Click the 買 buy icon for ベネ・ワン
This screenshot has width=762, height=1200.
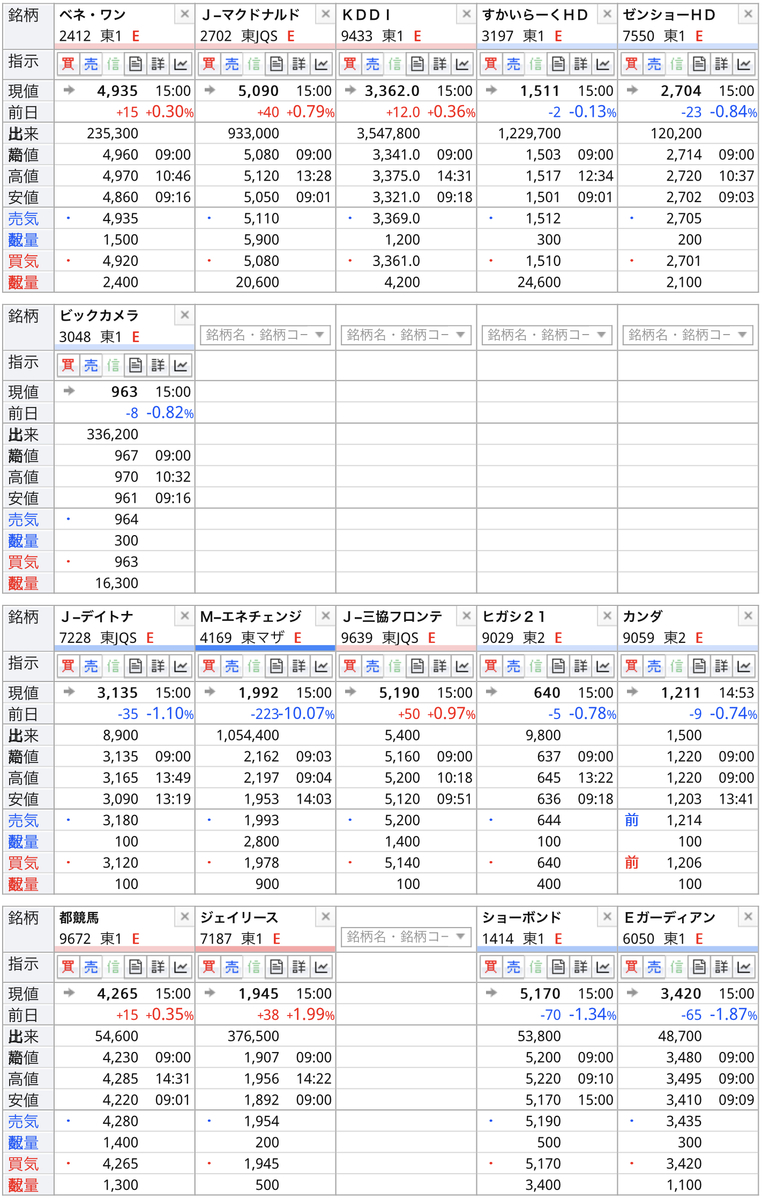coord(68,64)
